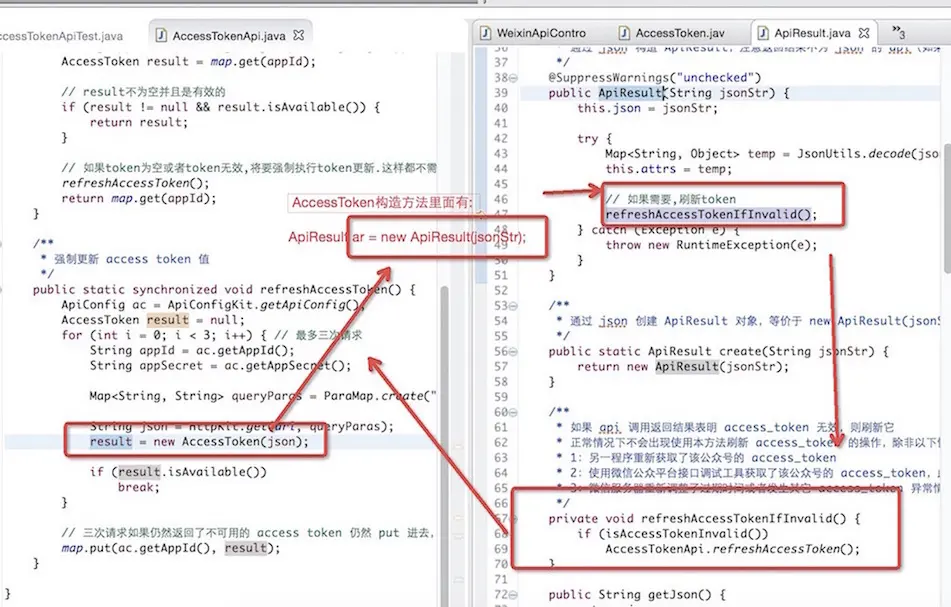The height and width of the screenshot is (607, 951).
Task: Click the @SuppressWarnings("unchecked") annotation
Action: coord(654,78)
